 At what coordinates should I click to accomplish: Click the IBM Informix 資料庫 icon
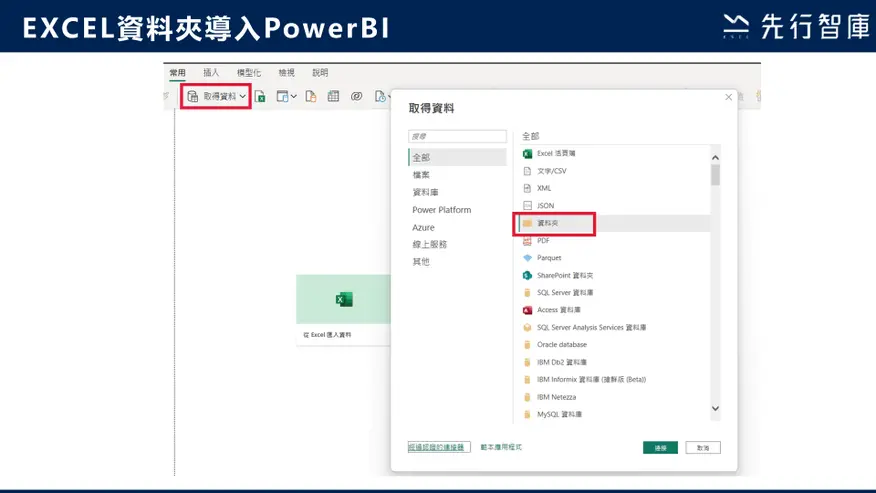(x=527, y=380)
